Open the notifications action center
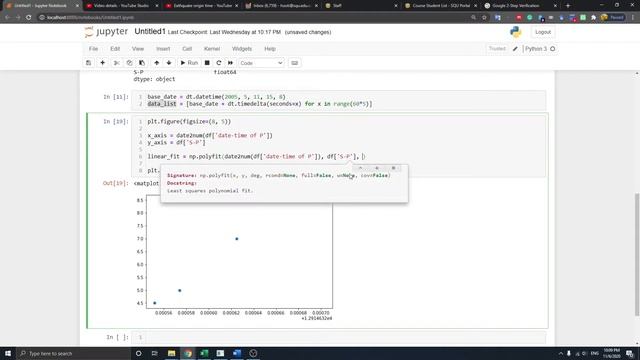This screenshot has height=360, width=640. click(630, 353)
